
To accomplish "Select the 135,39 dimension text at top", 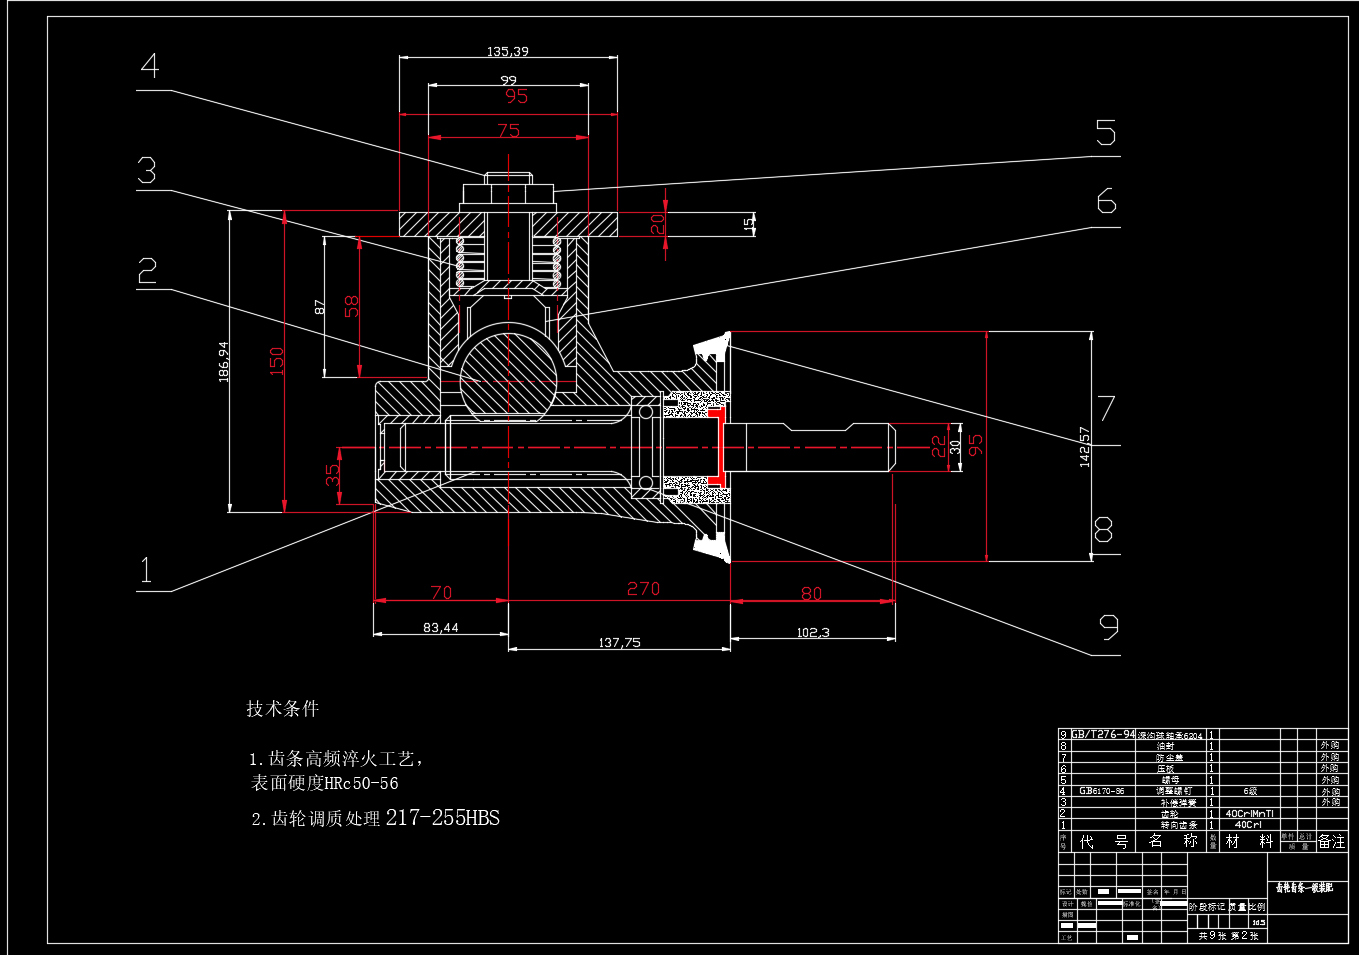I will pyautogui.click(x=508, y=51).
